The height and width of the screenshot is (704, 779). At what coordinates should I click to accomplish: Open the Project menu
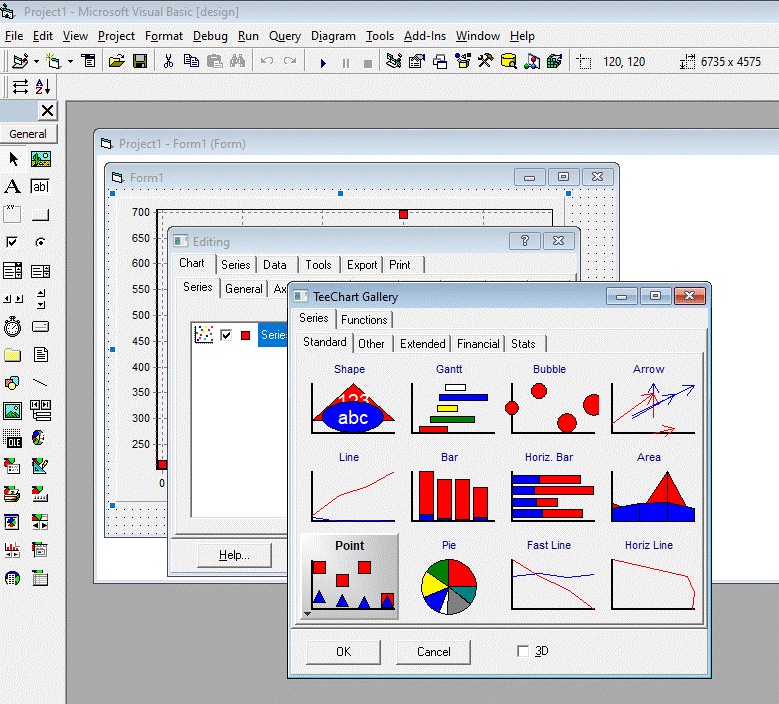point(116,36)
